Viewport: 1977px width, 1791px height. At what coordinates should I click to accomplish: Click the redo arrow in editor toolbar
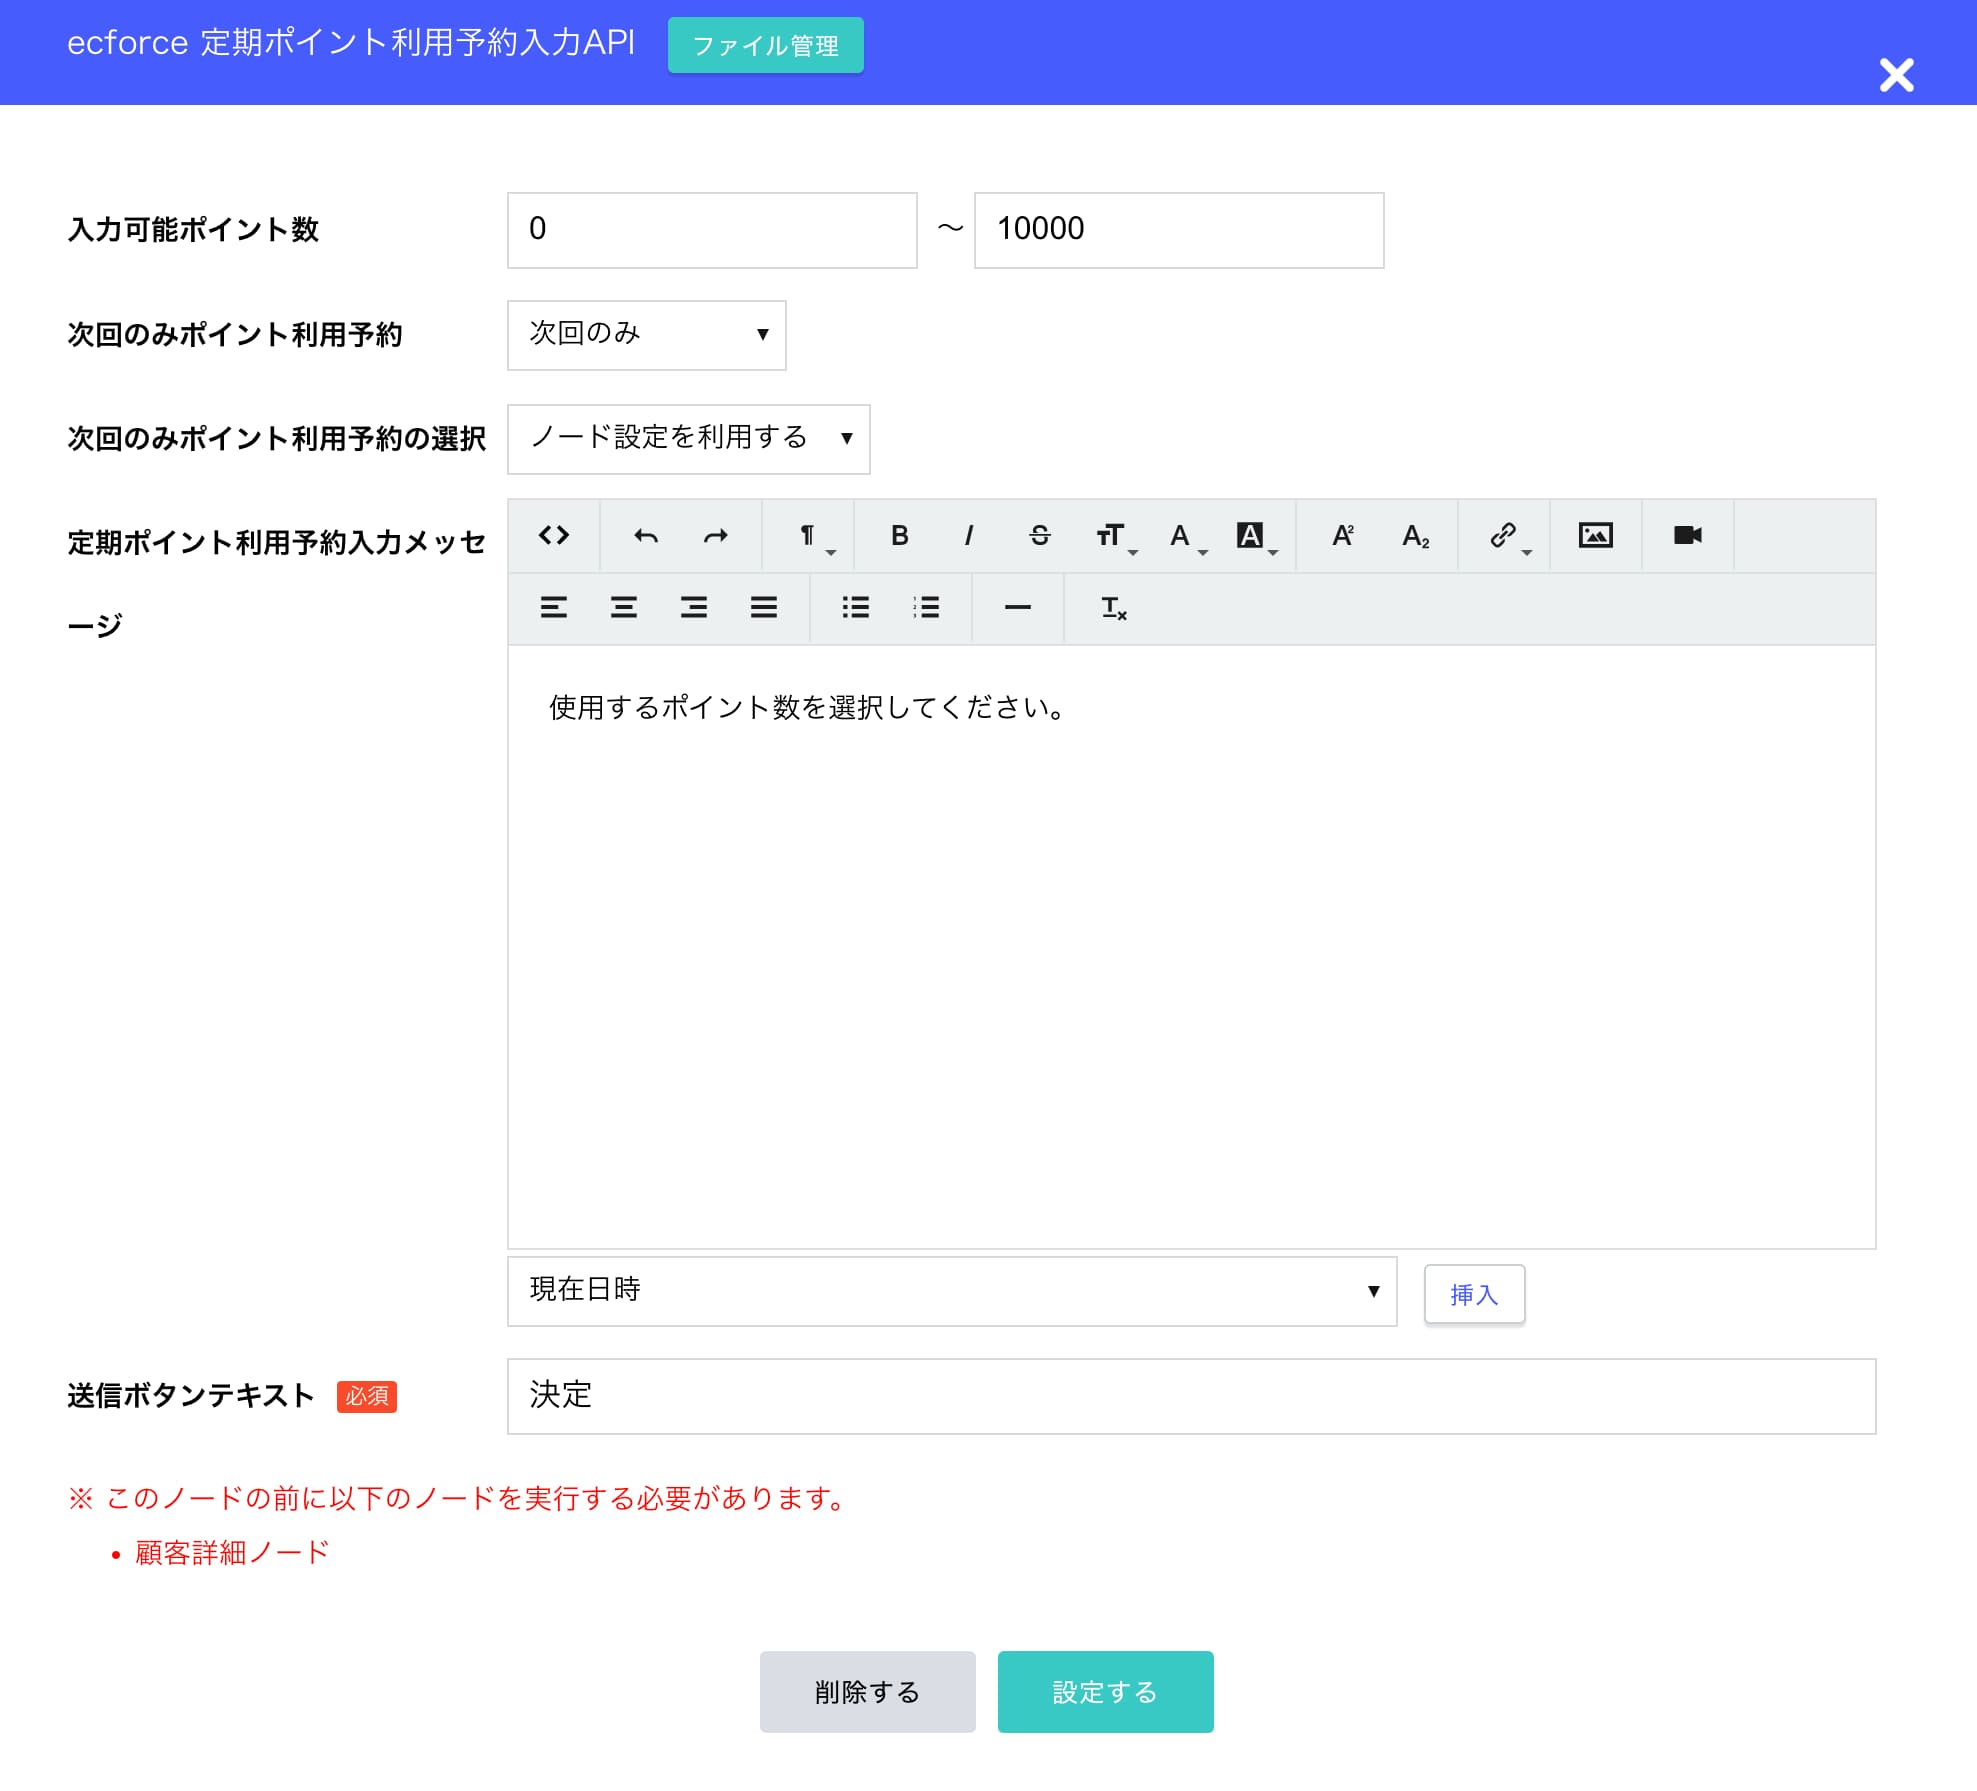[x=715, y=535]
